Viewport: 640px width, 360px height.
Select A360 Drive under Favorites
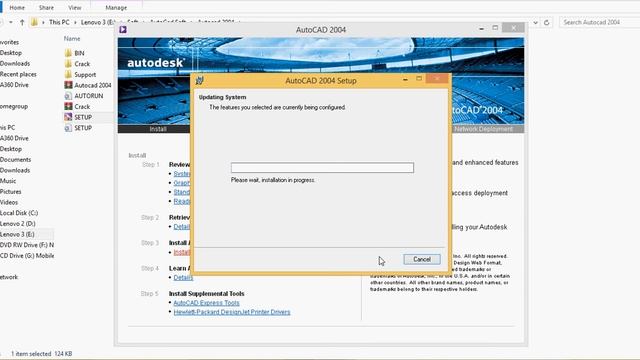tap(14, 84)
